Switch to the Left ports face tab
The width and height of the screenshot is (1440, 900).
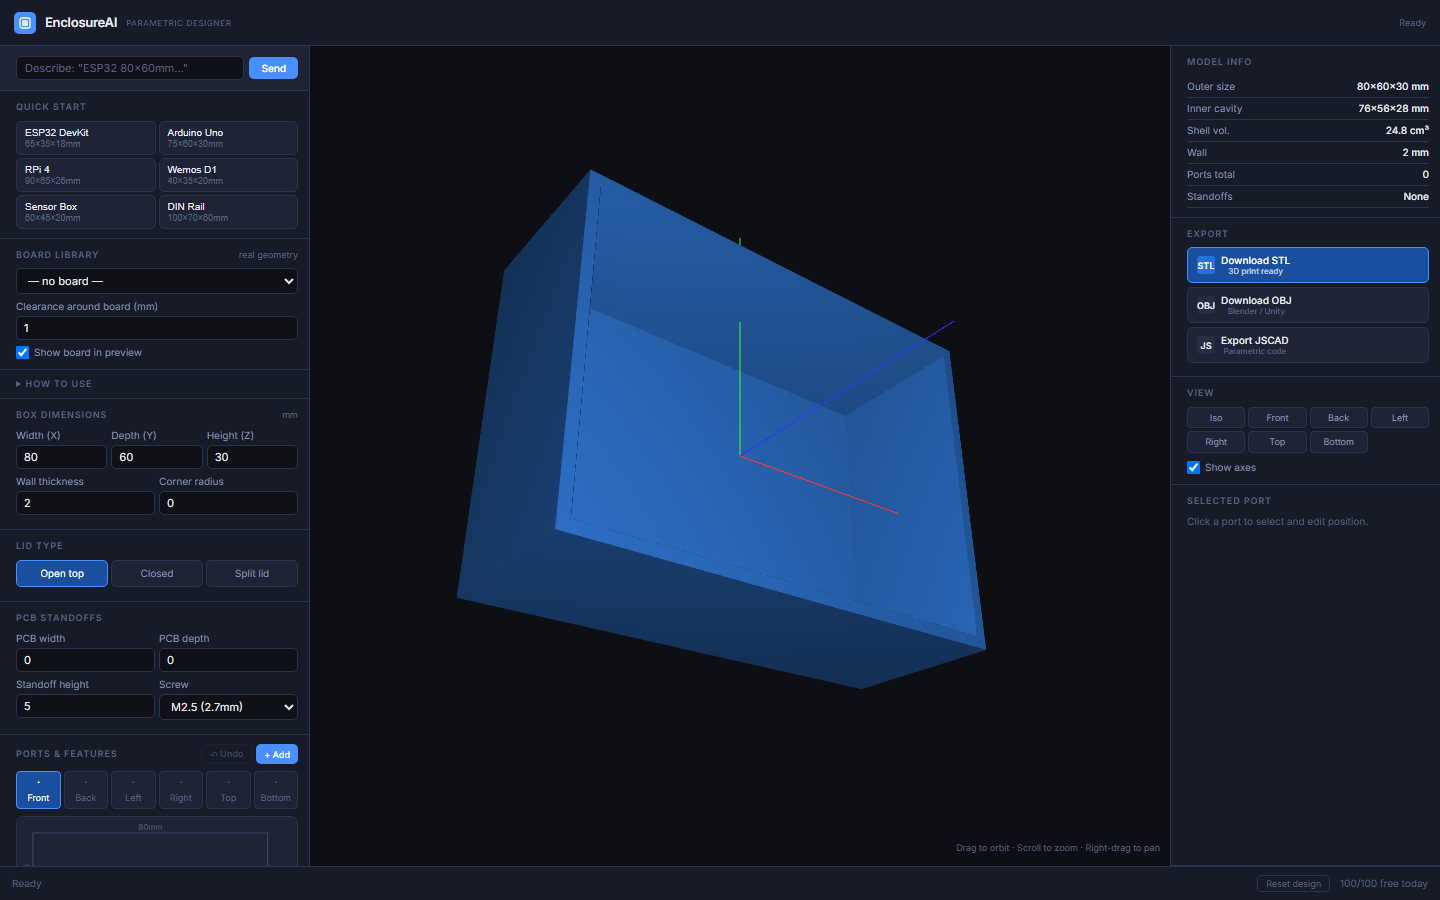tap(133, 790)
